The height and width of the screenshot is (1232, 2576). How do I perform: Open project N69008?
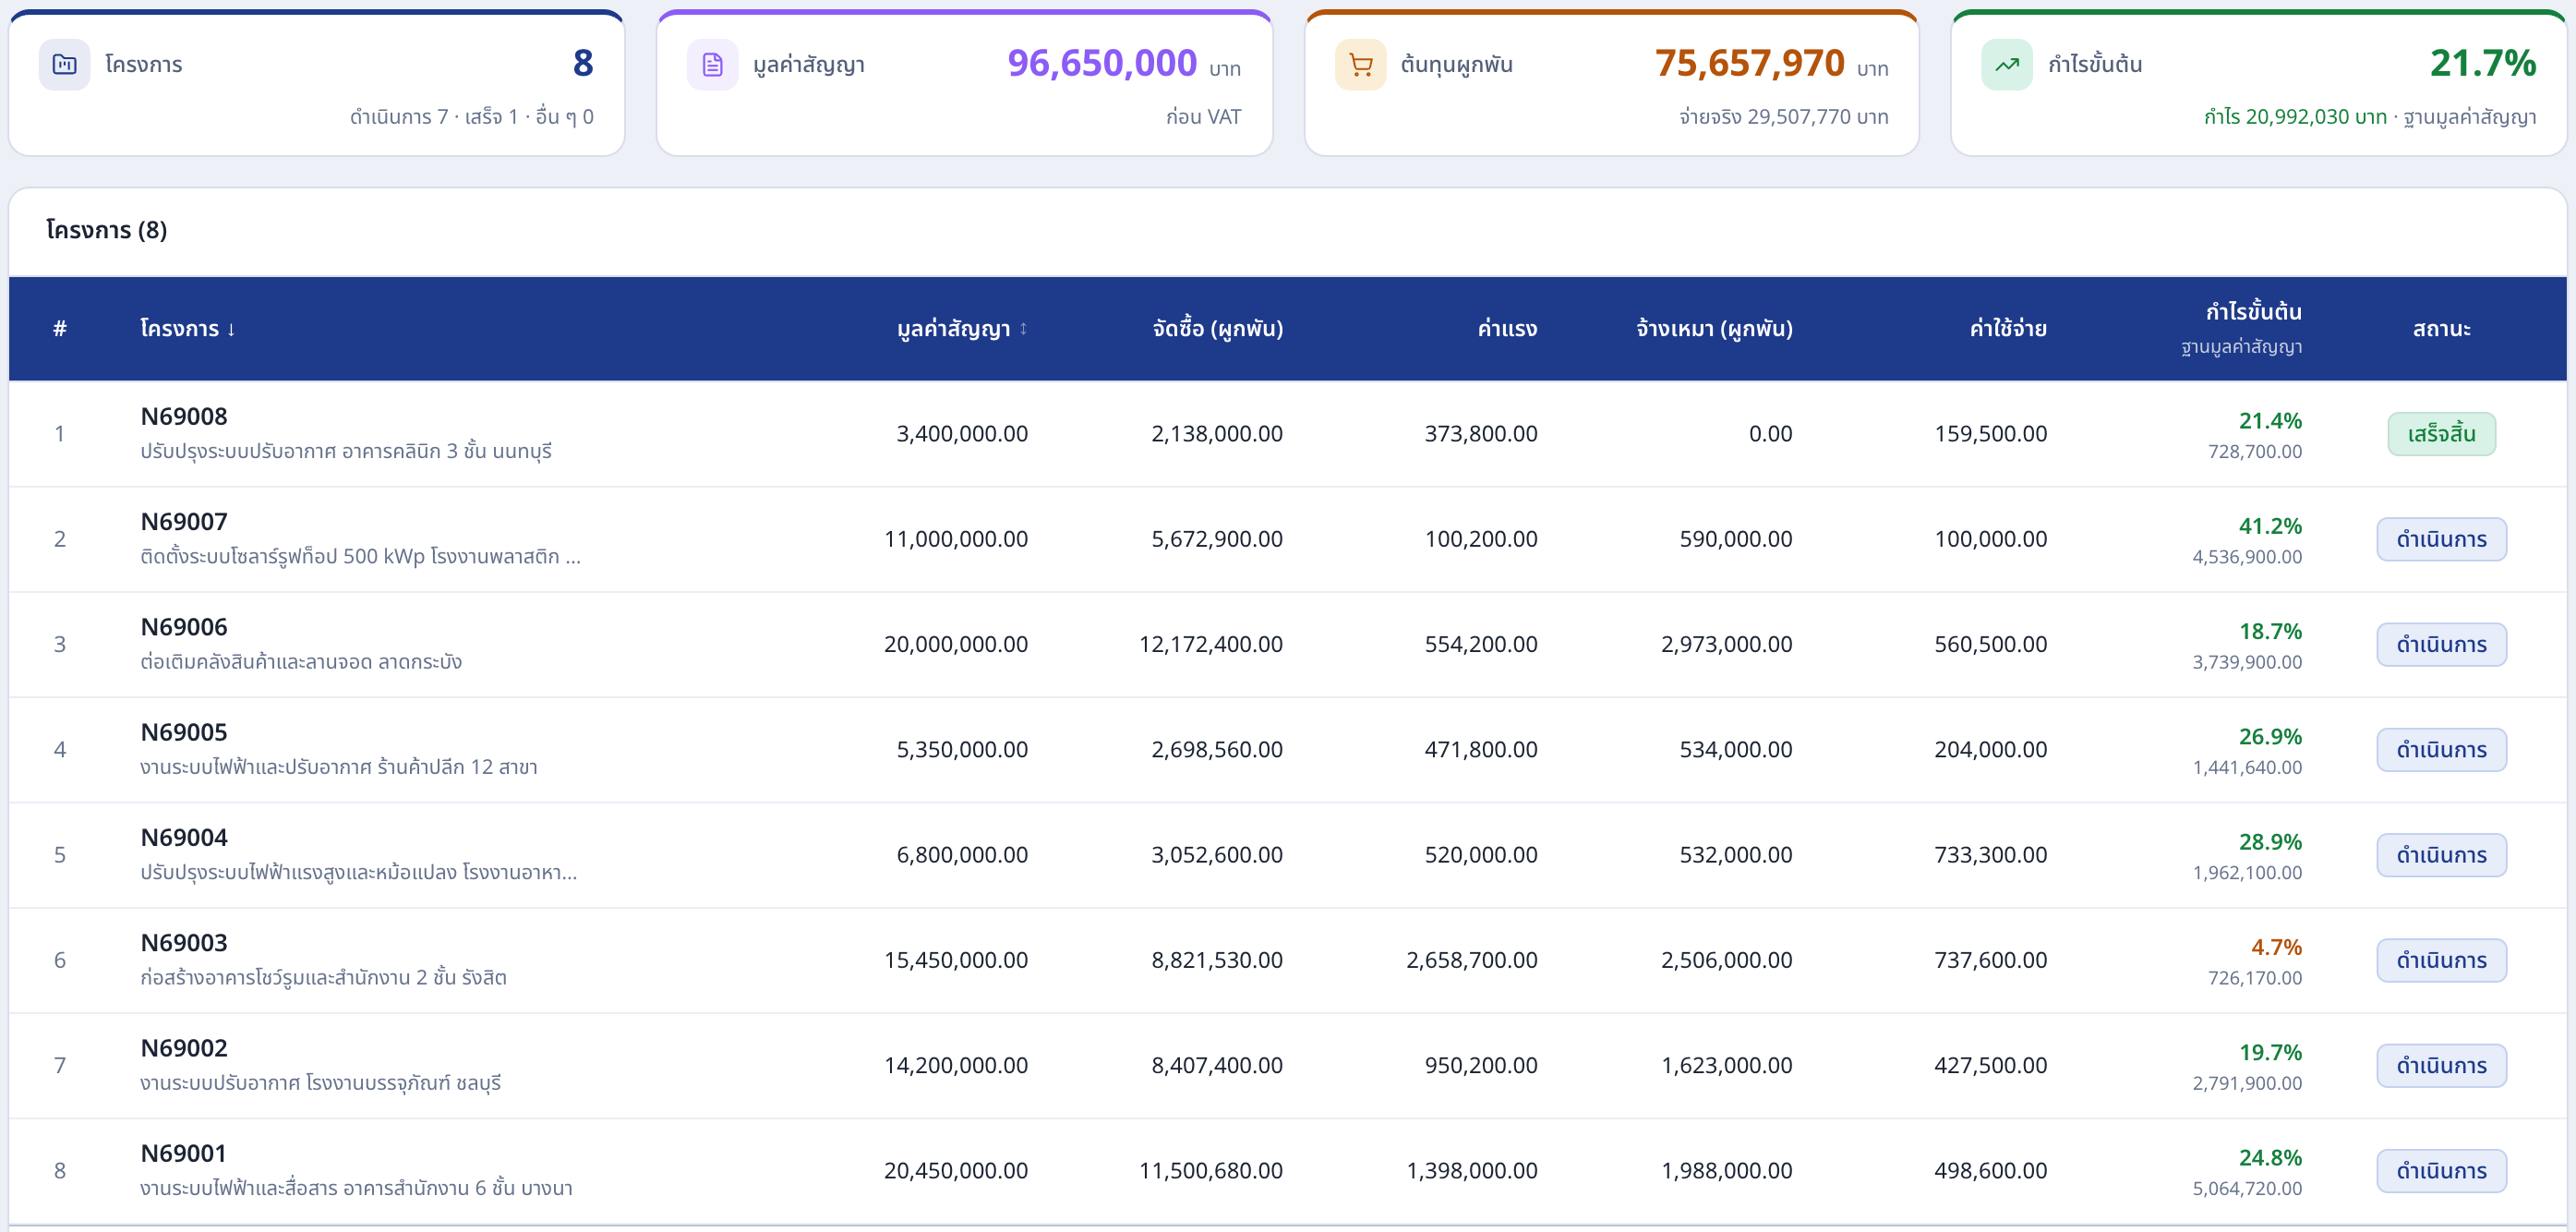click(x=184, y=416)
